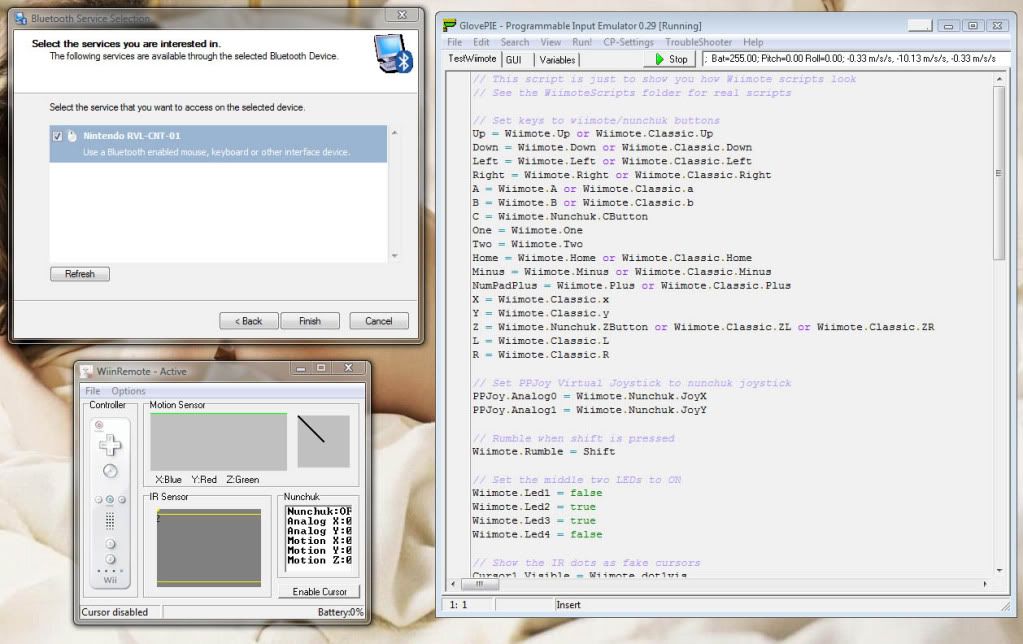Click the D-pad on the WiinRemote controller image
The width and height of the screenshot is (1023, 644).
pos(110,445)
